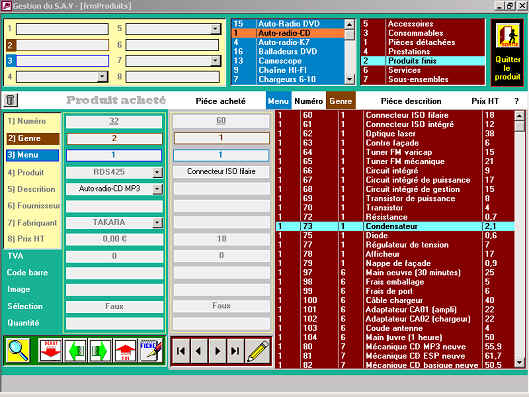This screenshot has height=397, width=529.
Task: Select 'Balladeurs DVD' in category list
Action: click(x=288, y=52)
